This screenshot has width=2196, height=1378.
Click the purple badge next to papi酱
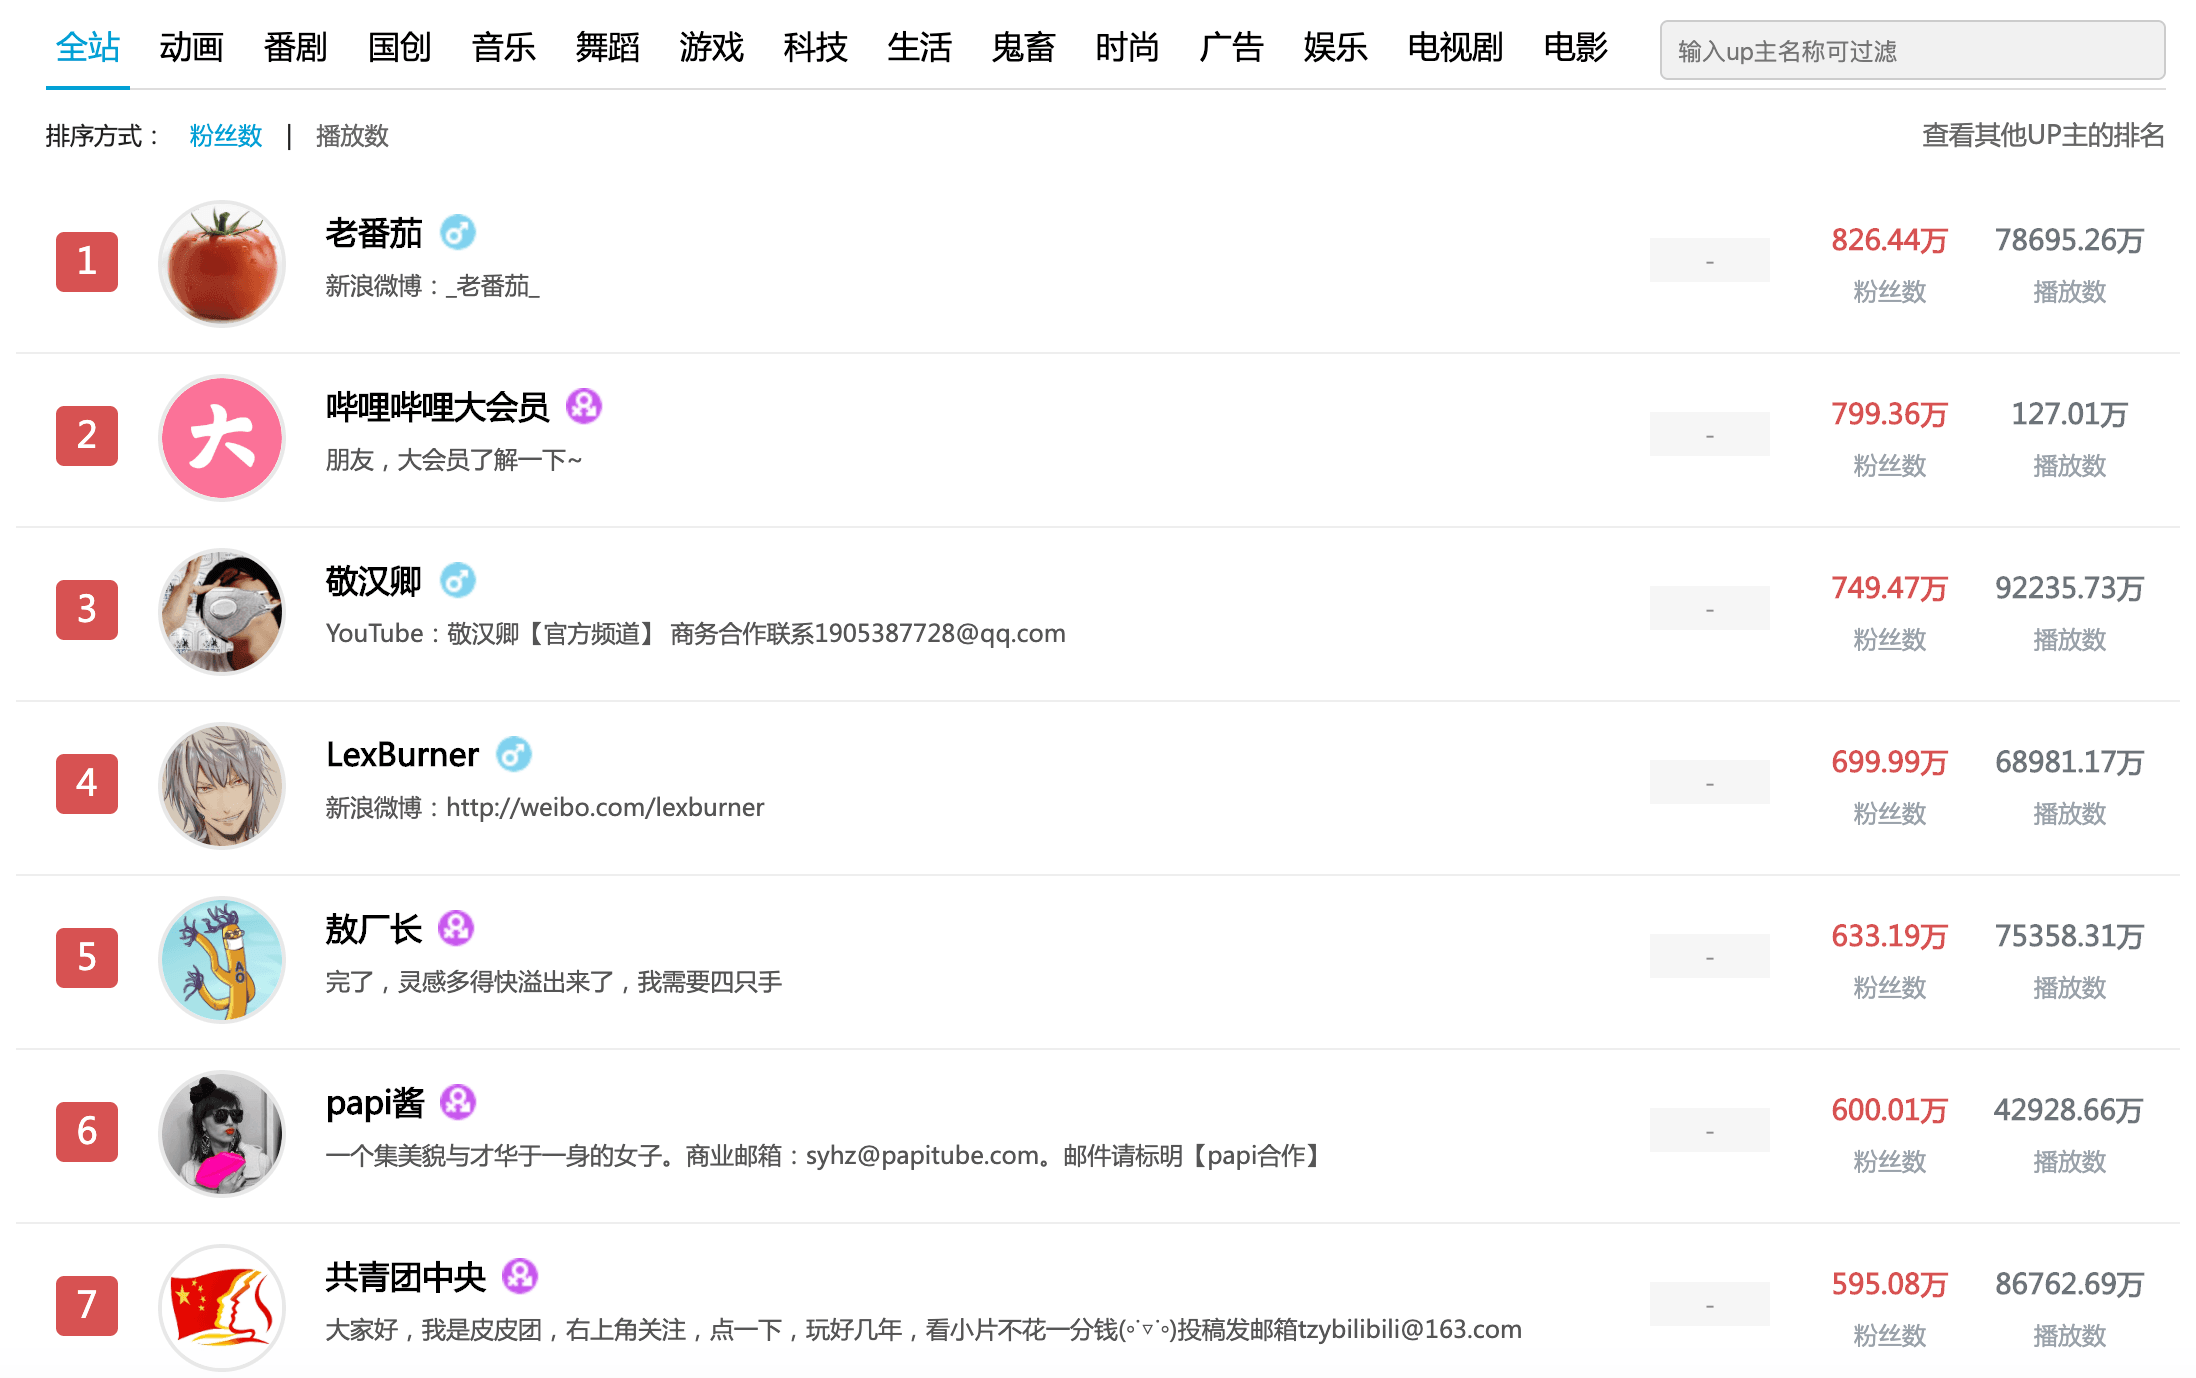(x=458, y=1102)
